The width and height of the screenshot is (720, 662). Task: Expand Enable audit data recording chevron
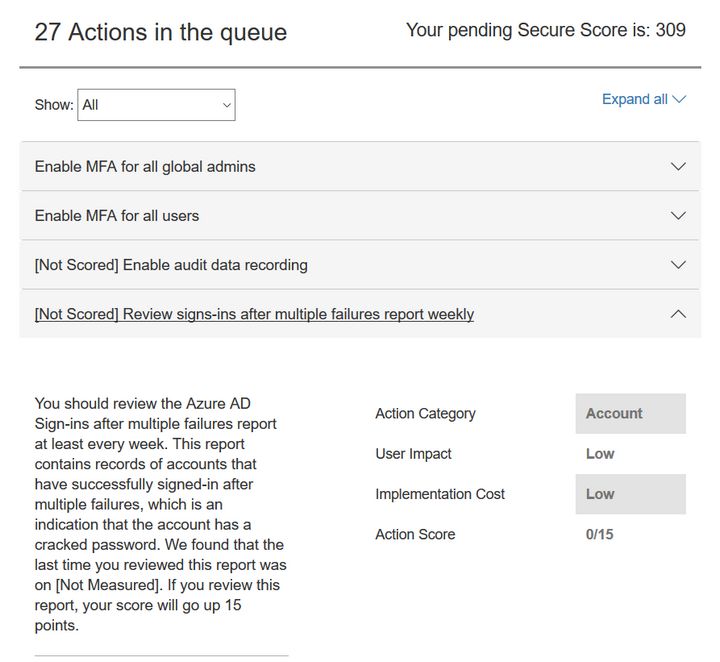678,265
